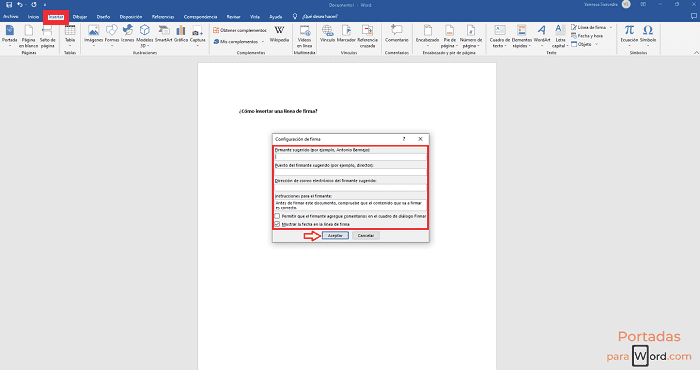Image resolution: width=700 pixels, height=370 pixels.
Task: Insert a Vínculo hyperlink
Action: 327,34
